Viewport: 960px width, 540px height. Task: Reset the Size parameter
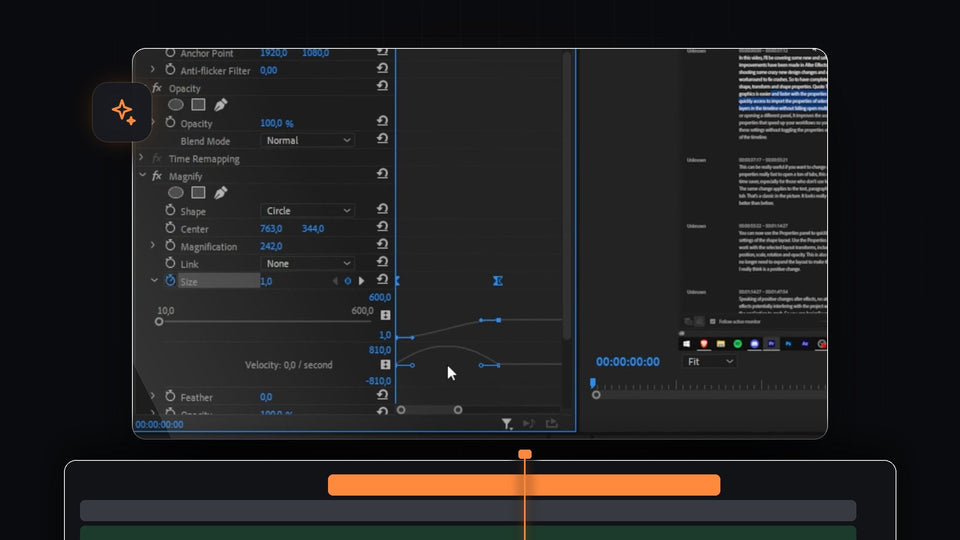click(x=382, y=279)
